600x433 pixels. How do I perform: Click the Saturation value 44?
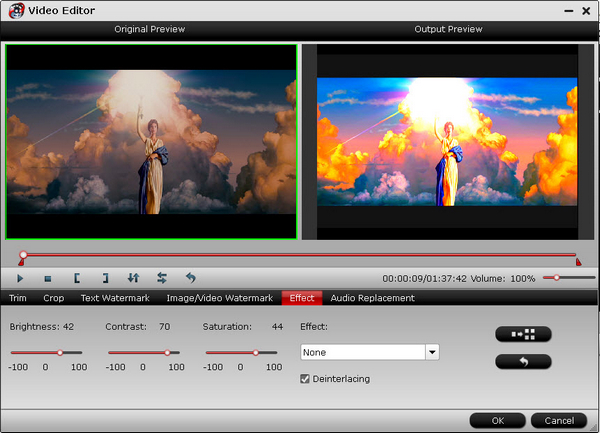click(x=277, y=327)
